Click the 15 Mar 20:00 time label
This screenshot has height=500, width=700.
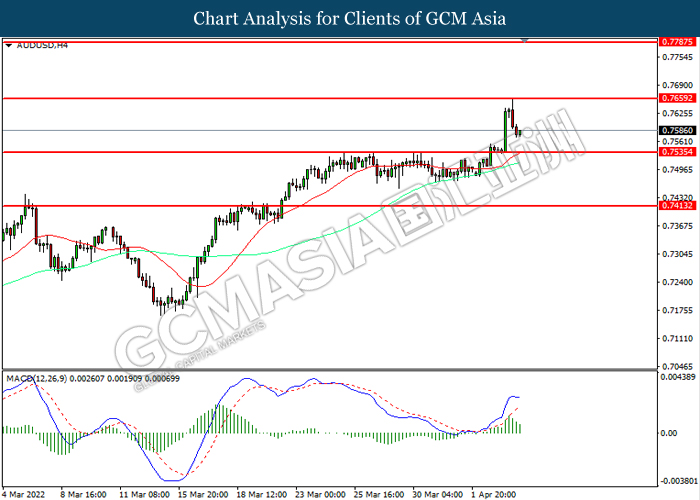[203, 494]
